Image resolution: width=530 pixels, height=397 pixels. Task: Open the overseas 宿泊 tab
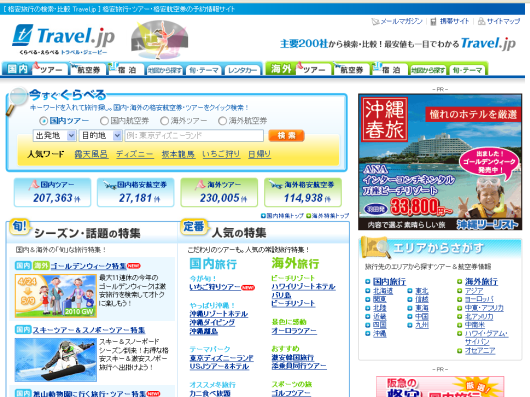click(x=389, y=69)
